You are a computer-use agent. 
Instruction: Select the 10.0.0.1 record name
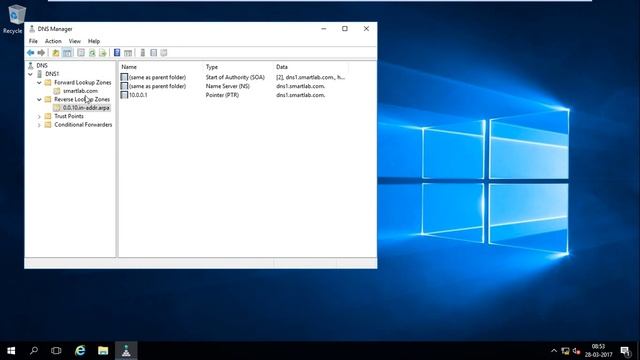tap(138, 95)
